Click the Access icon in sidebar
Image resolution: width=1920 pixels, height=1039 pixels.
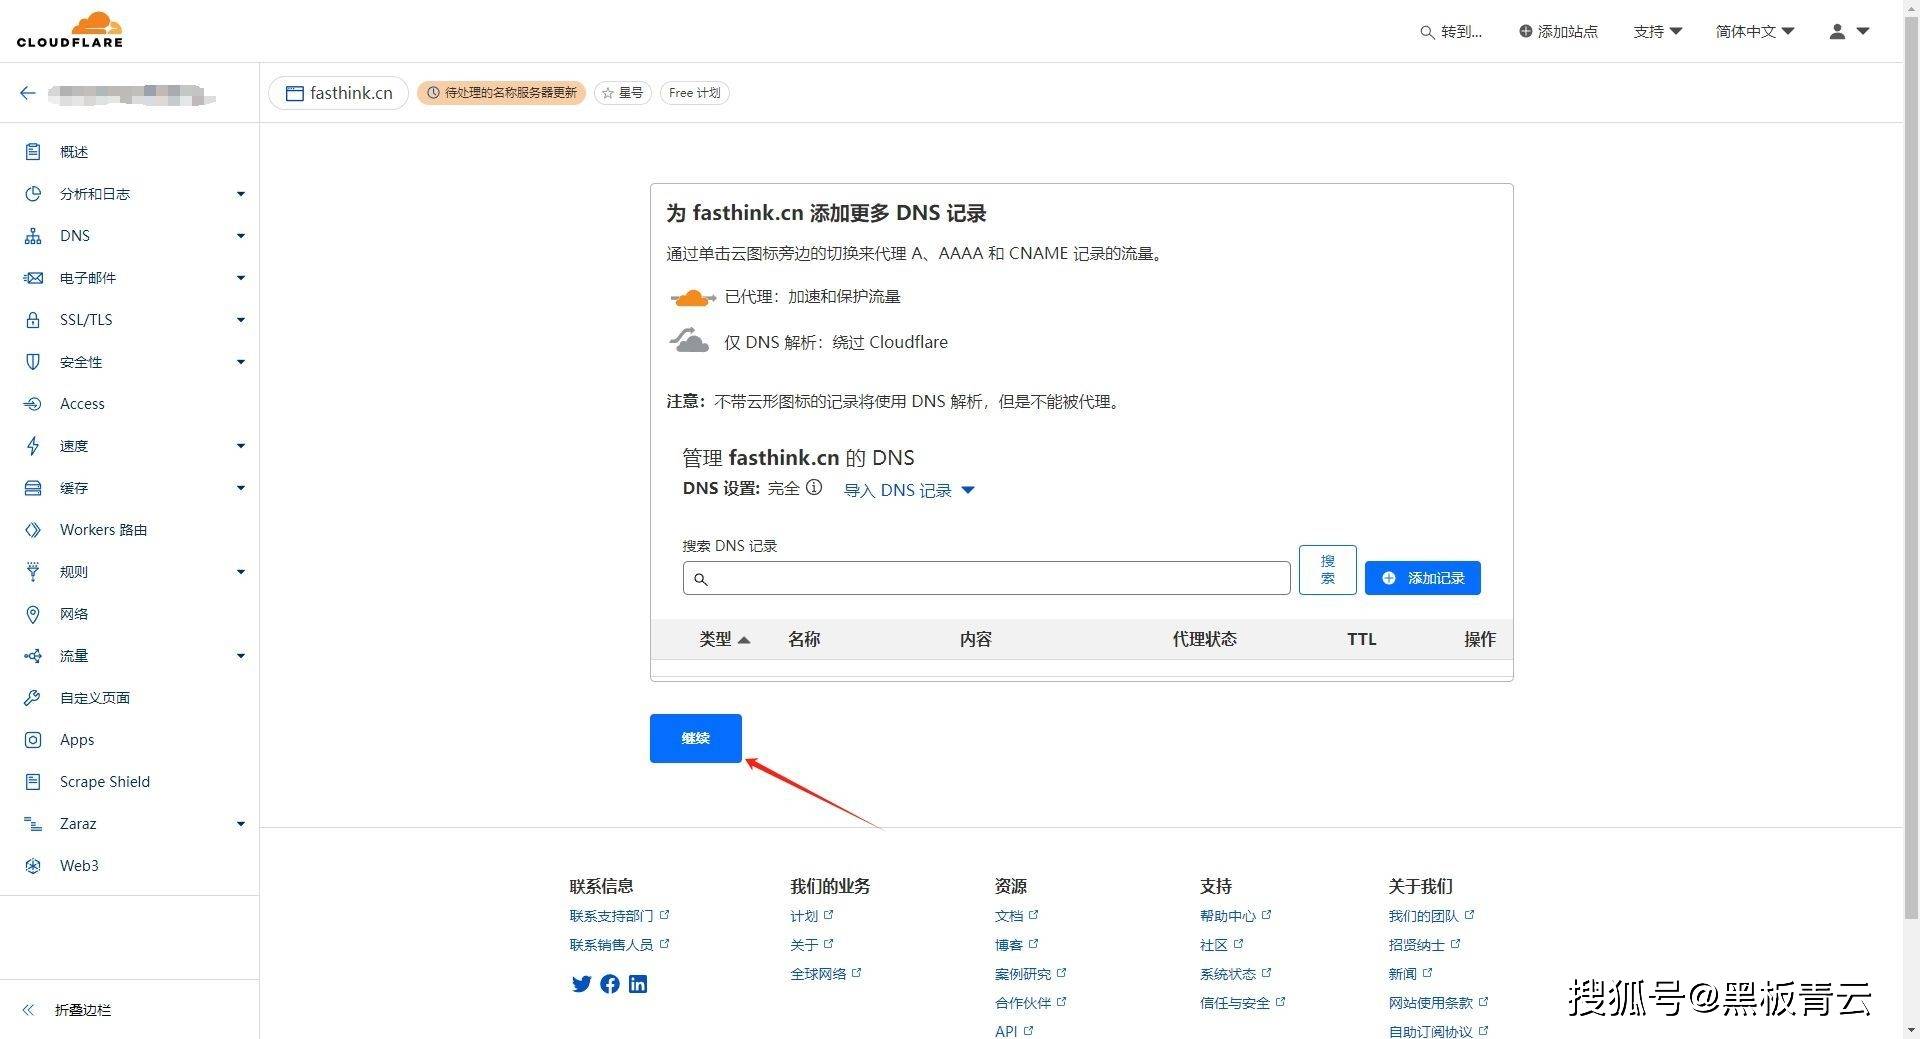pyautogui.click(x=33, y=404)
